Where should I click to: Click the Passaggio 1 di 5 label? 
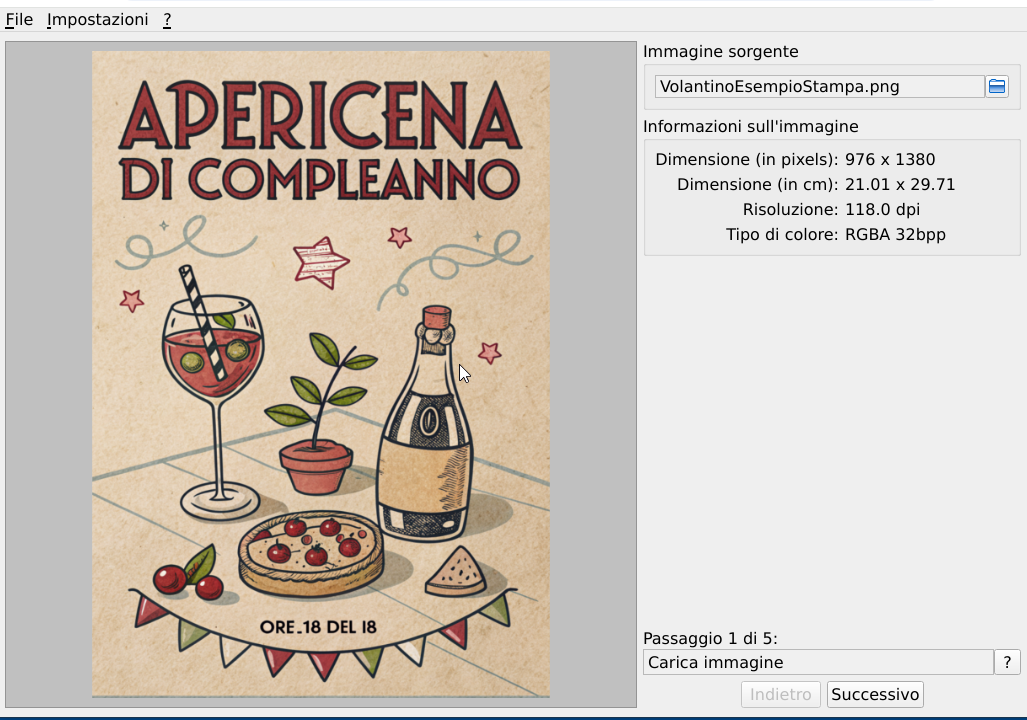point(710,638)
